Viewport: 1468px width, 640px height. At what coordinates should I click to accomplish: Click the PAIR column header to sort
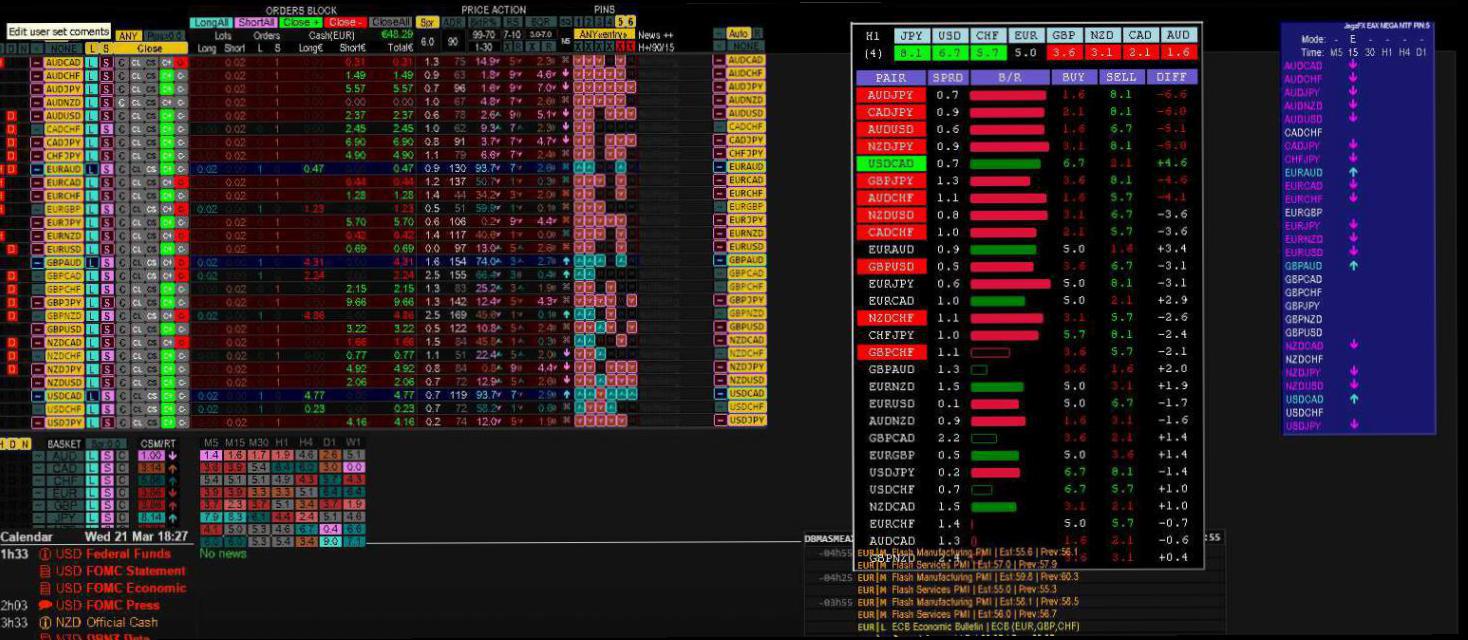890,77
